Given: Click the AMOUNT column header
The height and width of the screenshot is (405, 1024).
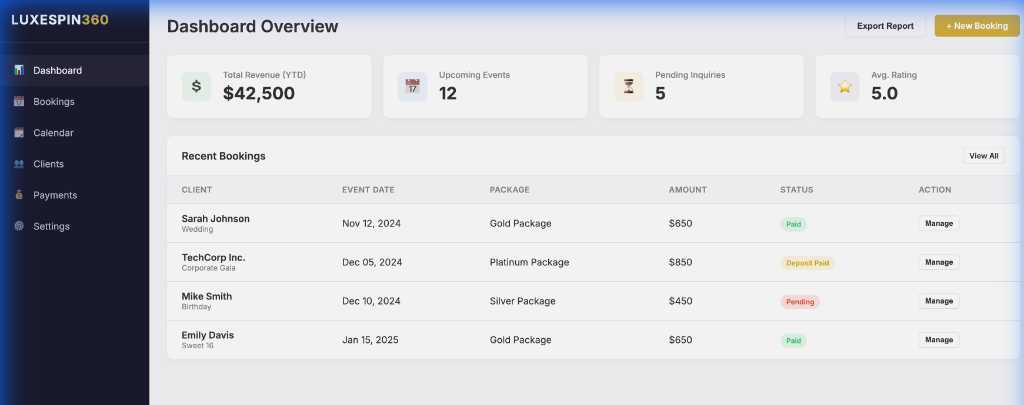Looking at the screenshot, I should pos(688,190).
